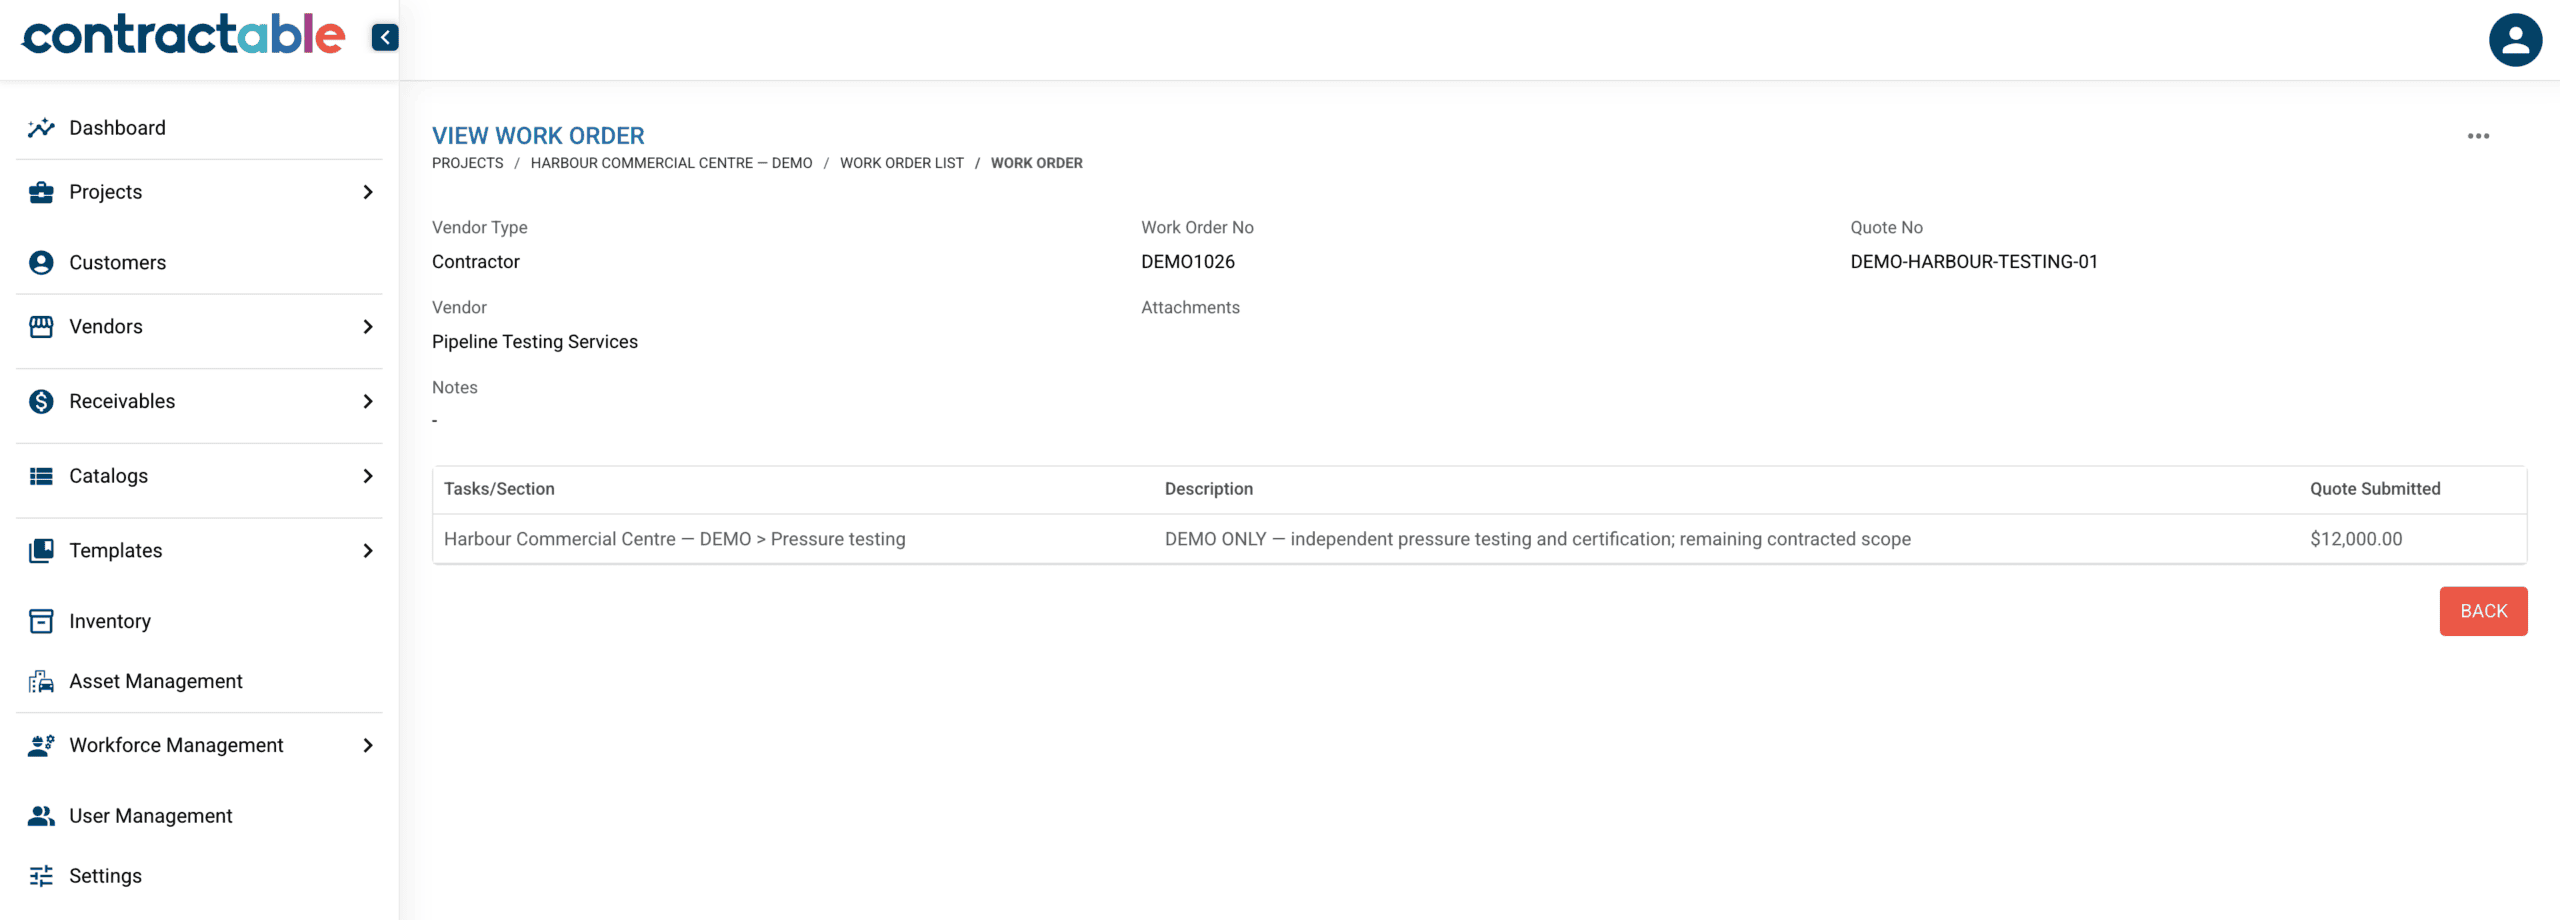This screenshot has width=2560, height=920.
Task: Click the User Management group icon
Action: [41, 816]
